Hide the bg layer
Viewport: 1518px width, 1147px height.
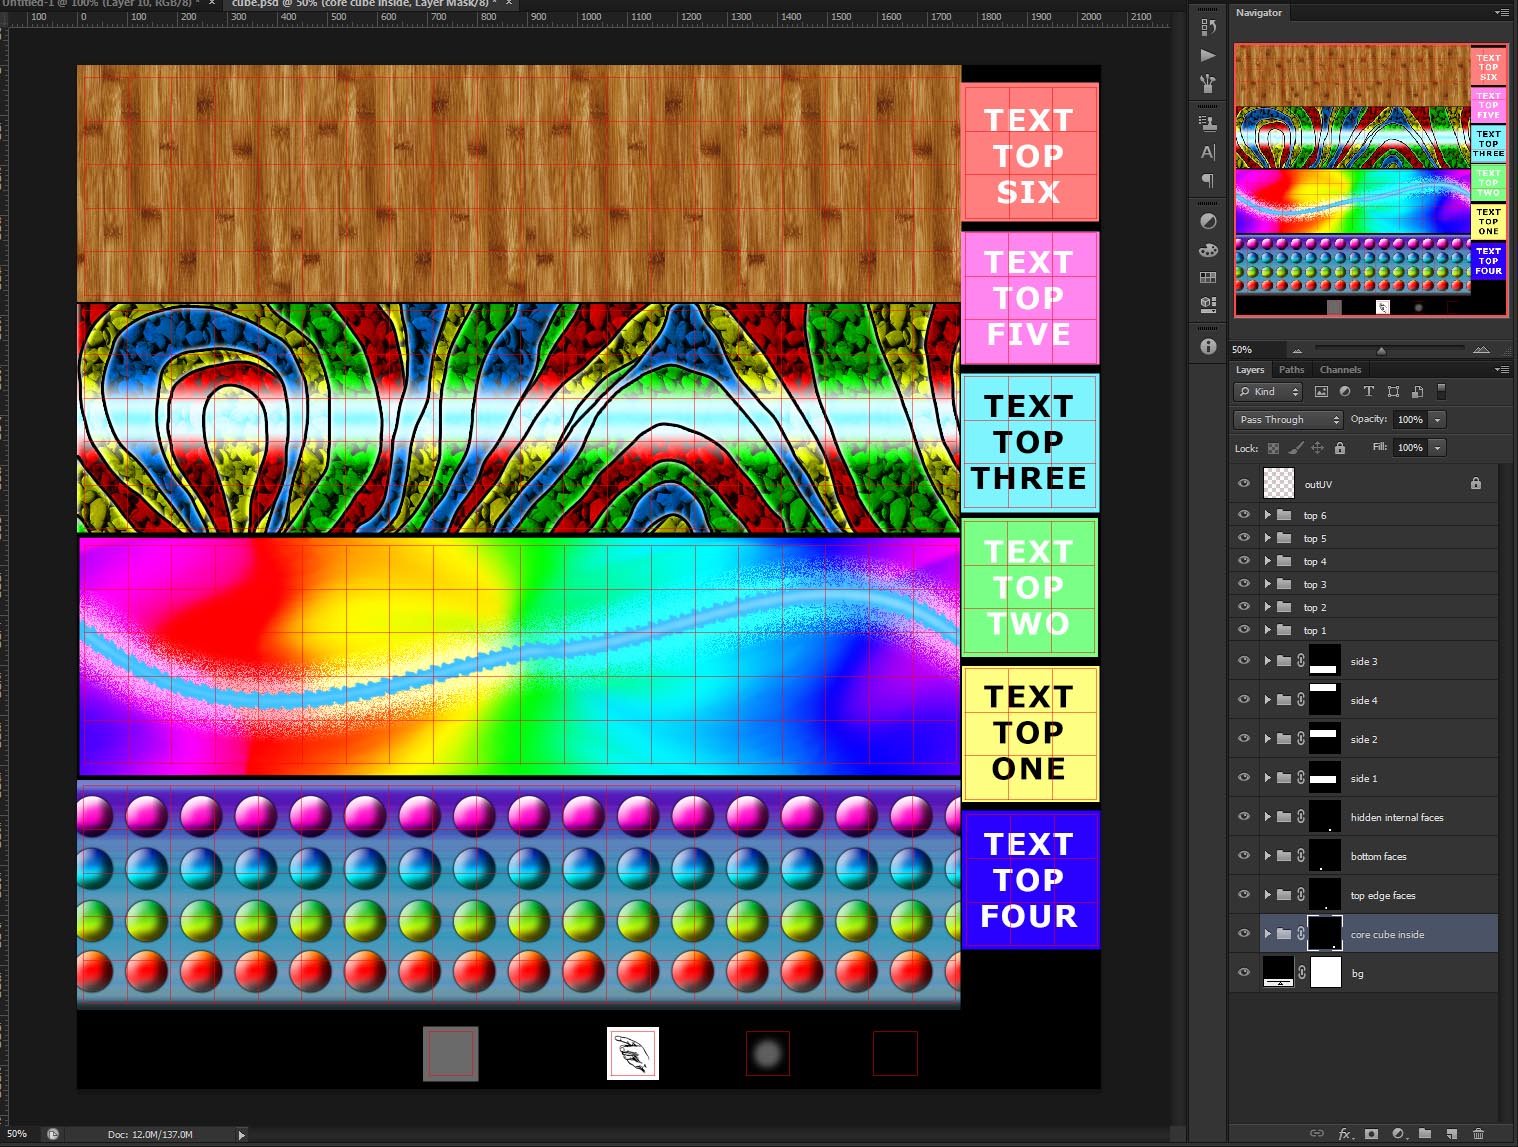pos(1244,972)
